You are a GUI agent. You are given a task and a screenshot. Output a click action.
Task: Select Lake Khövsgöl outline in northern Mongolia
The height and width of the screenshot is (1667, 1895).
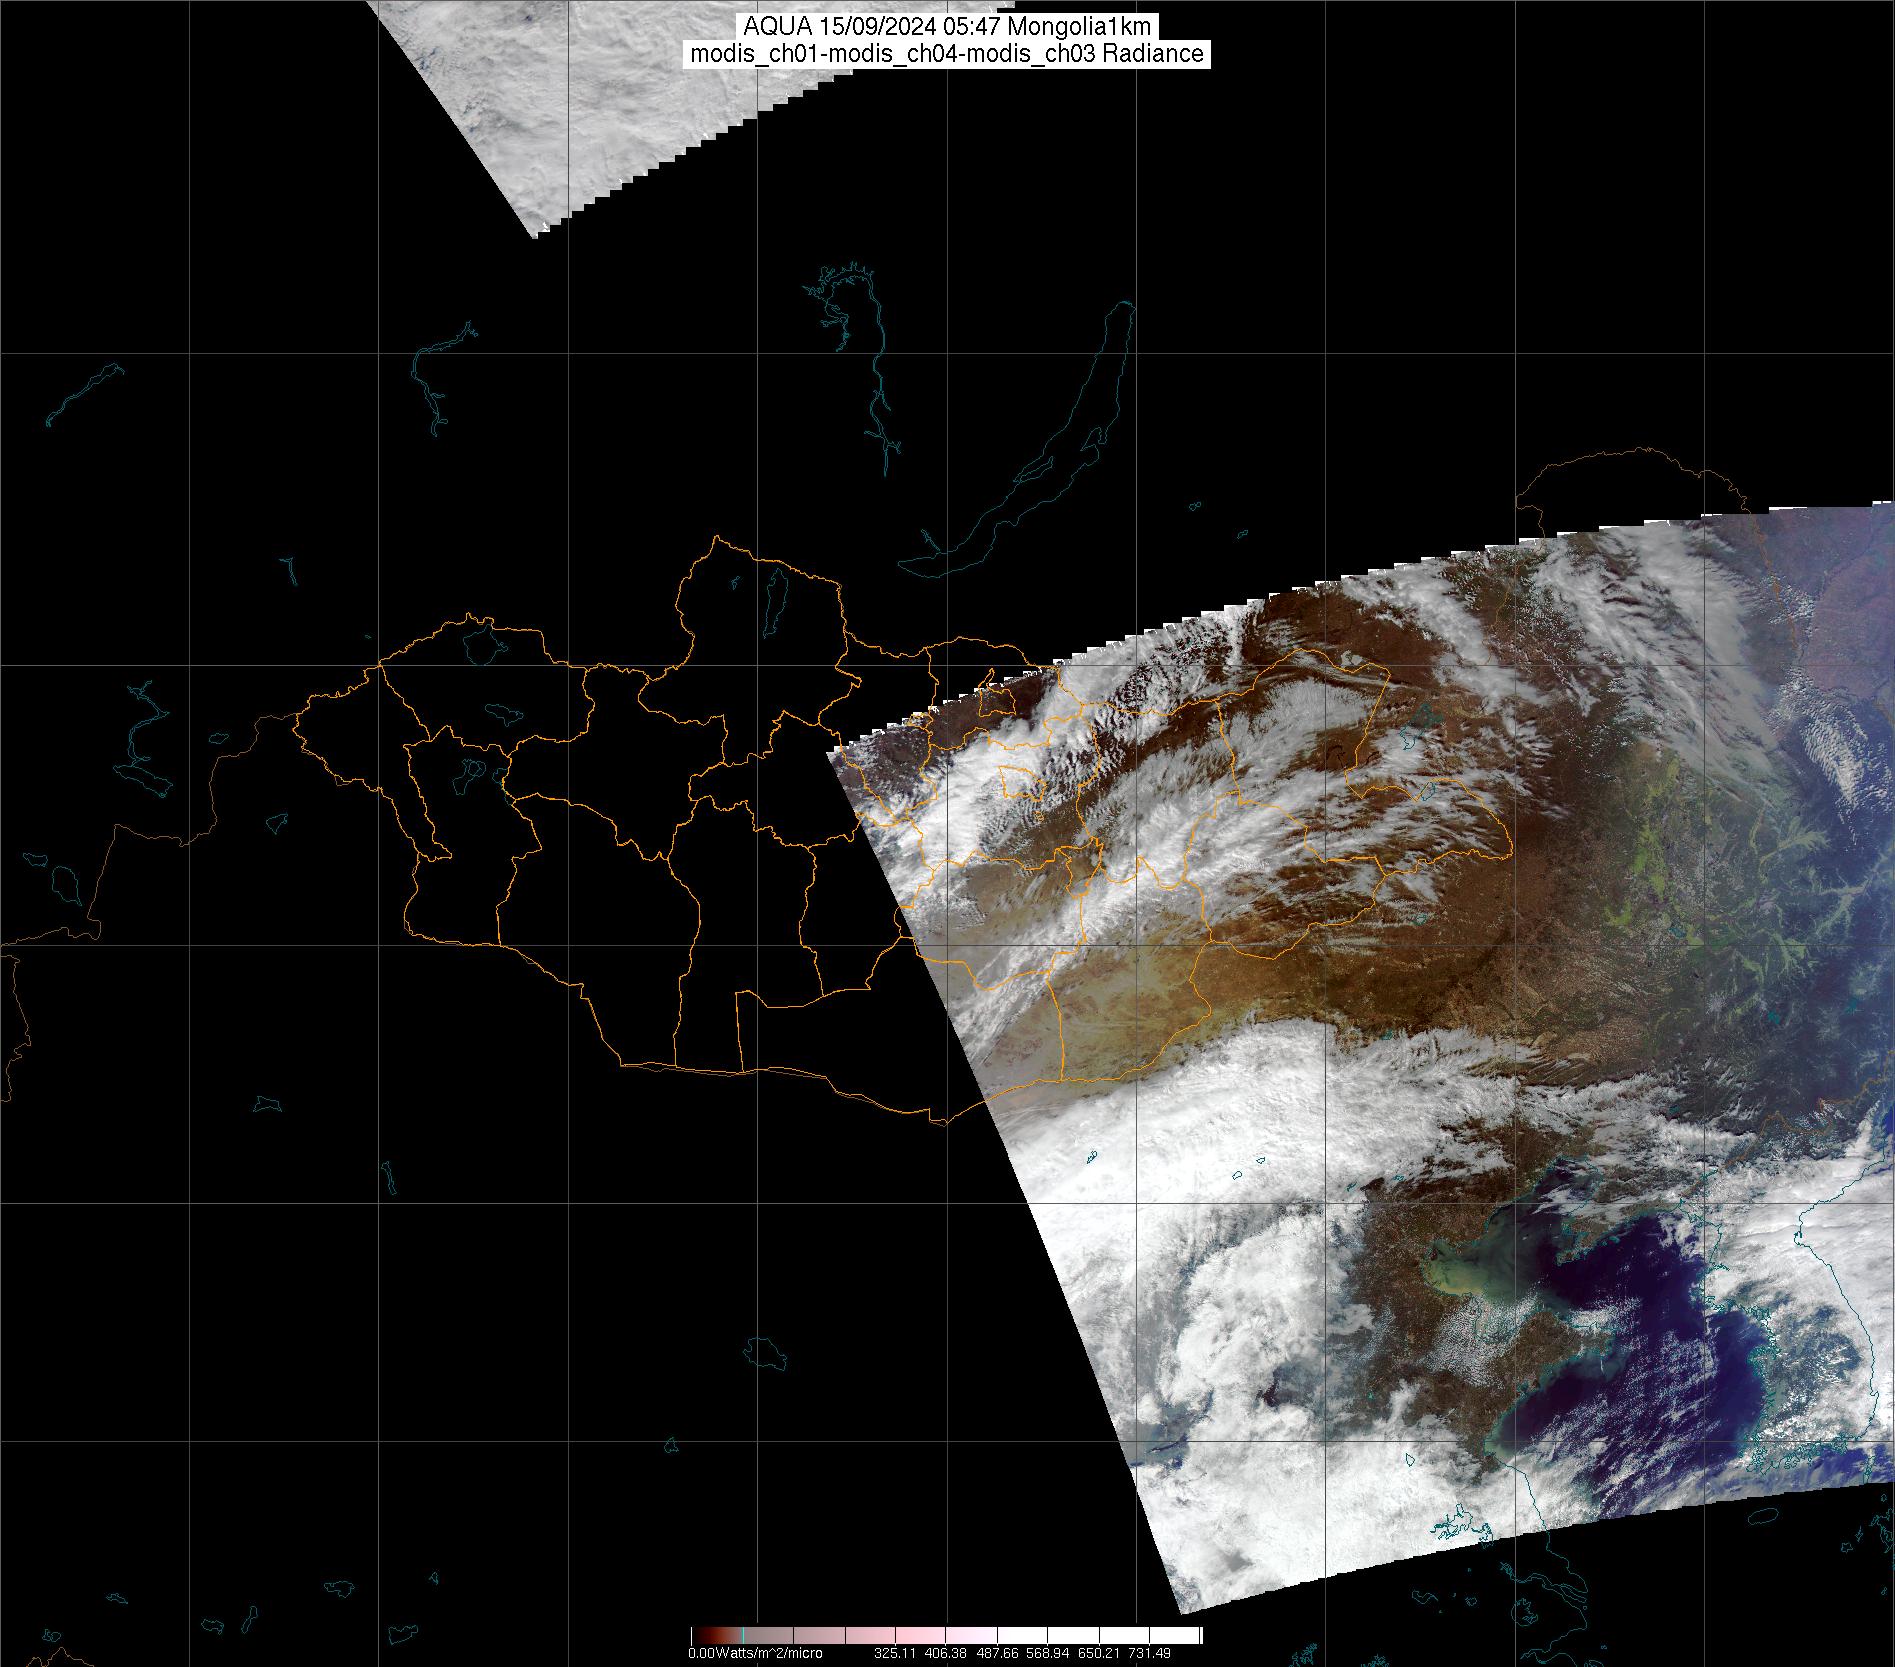tap(773, 595)
